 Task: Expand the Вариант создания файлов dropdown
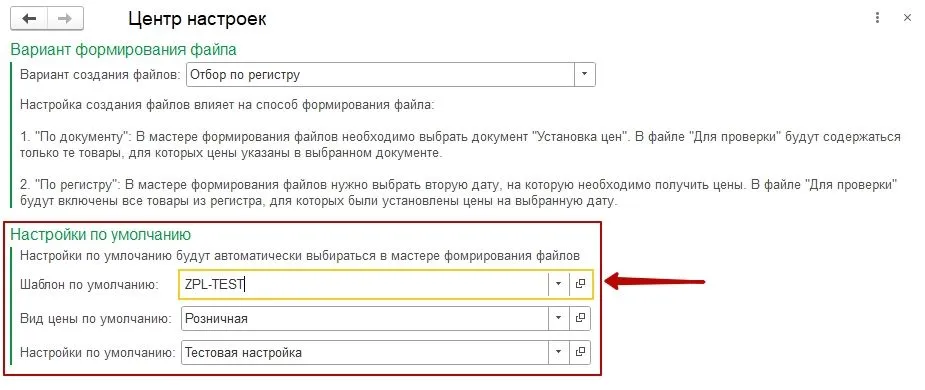click(585, 75)
